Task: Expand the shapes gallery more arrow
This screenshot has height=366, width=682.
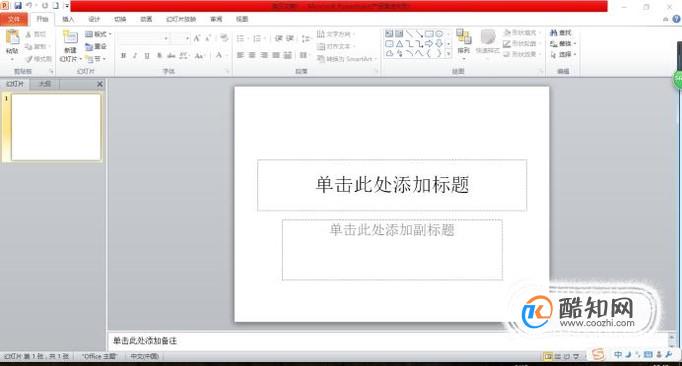Action: click(448, 54)
